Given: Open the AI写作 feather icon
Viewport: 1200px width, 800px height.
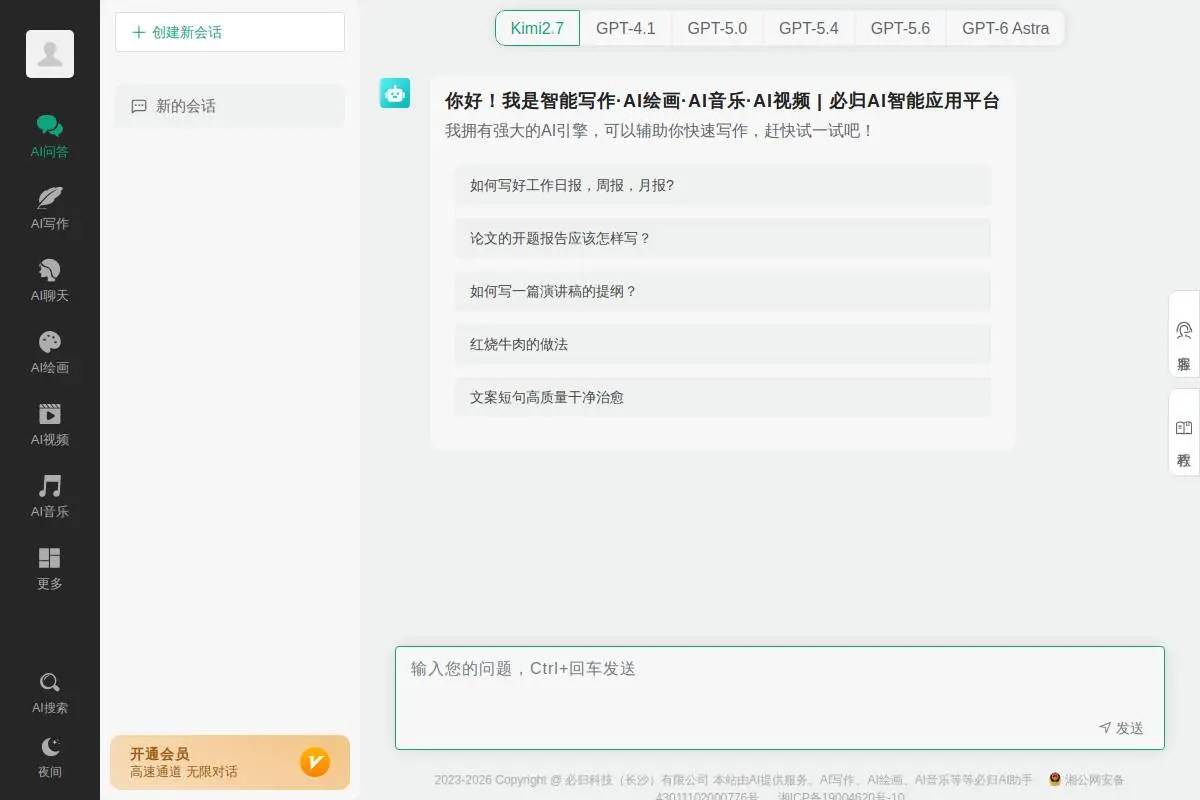Looking at the screenshot, I should [50, 198].
